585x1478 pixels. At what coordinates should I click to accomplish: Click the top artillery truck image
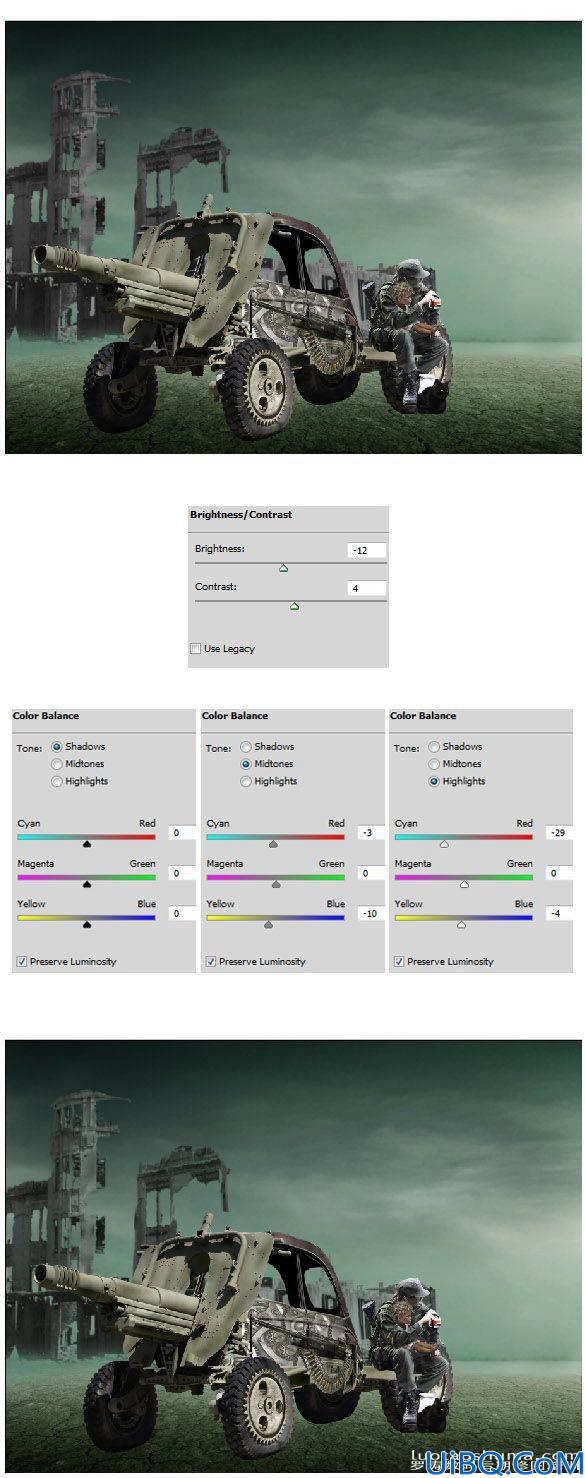(x=293, y=237)
